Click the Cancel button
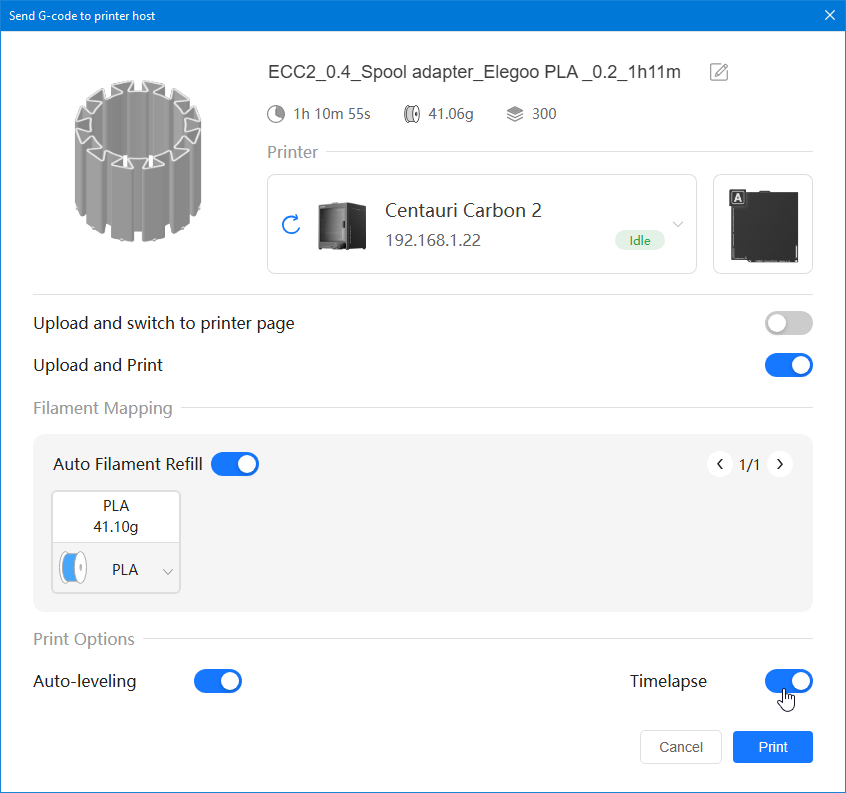 point(681,747)
